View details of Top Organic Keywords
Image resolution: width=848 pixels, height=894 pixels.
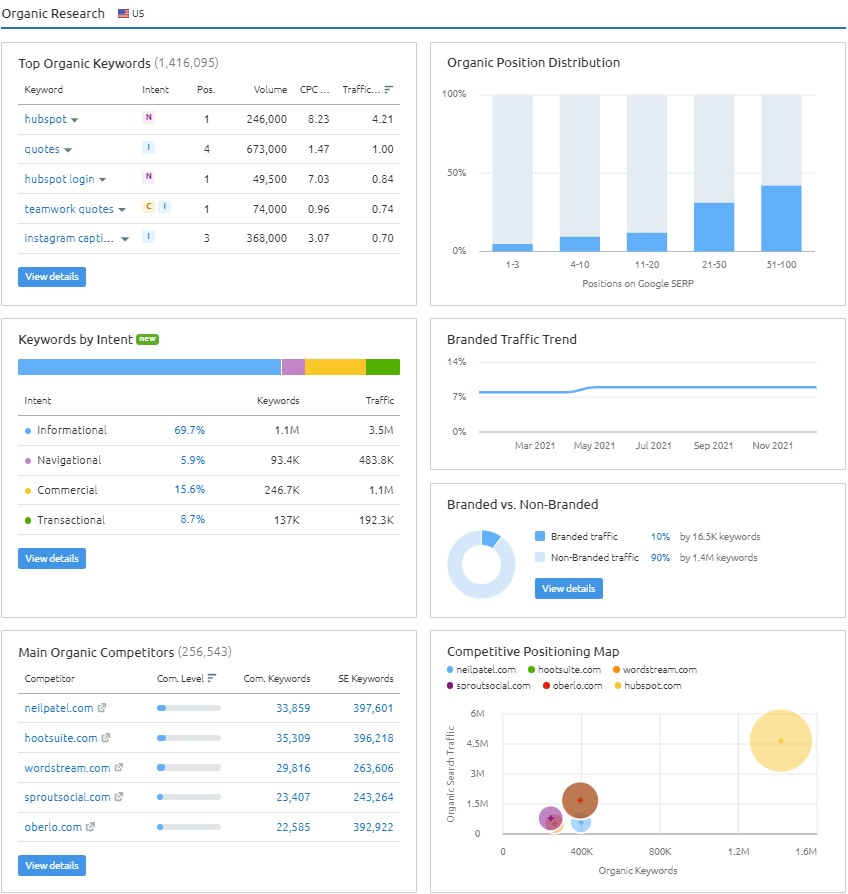[x=52, y=277]
